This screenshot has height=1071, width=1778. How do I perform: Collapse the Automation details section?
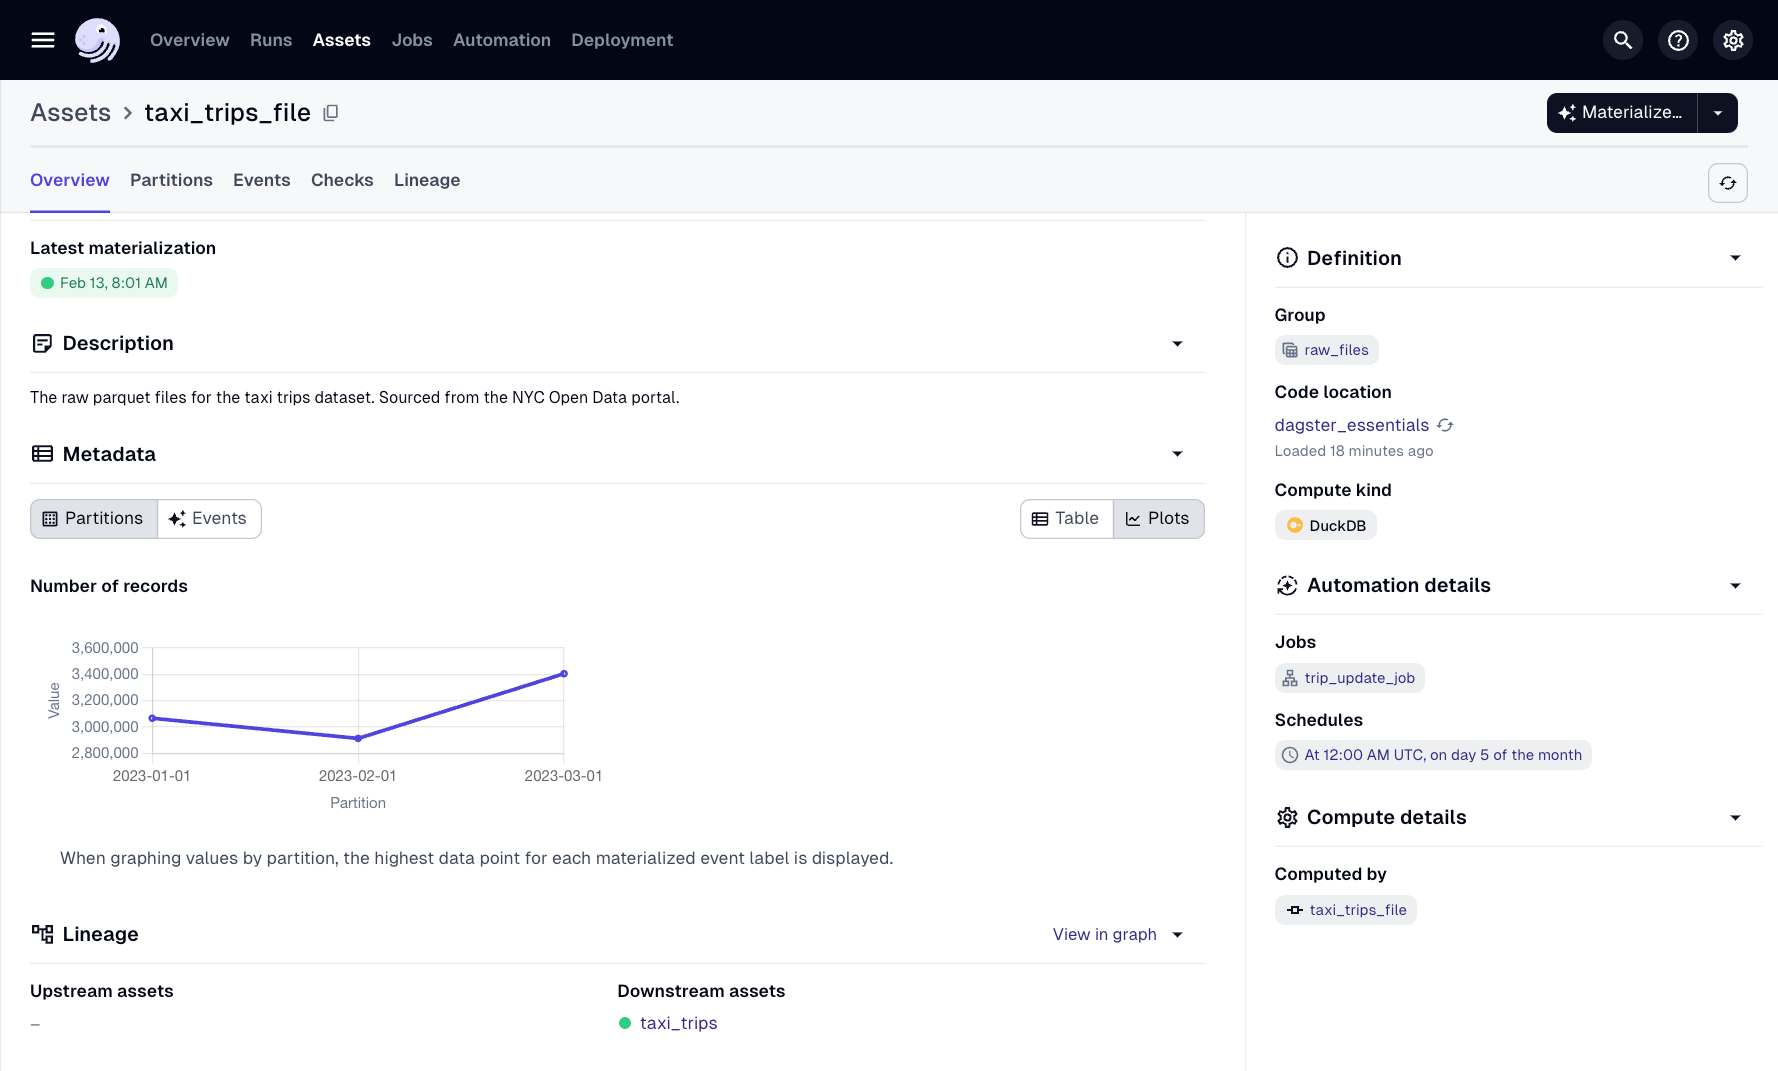[x=1735, y=586]
